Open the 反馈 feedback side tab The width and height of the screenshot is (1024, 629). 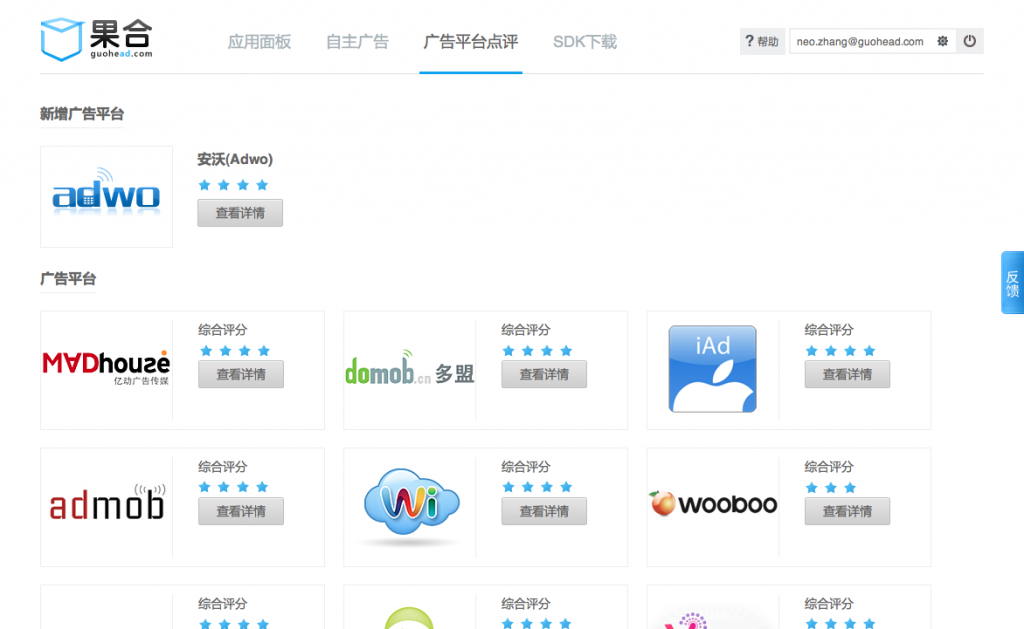[1012, 282]
